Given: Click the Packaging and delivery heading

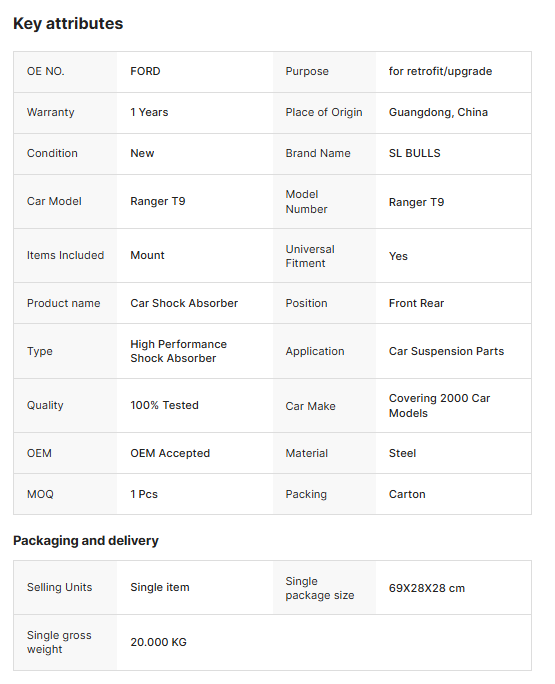Looking at the screenshot, I should 86,540.
